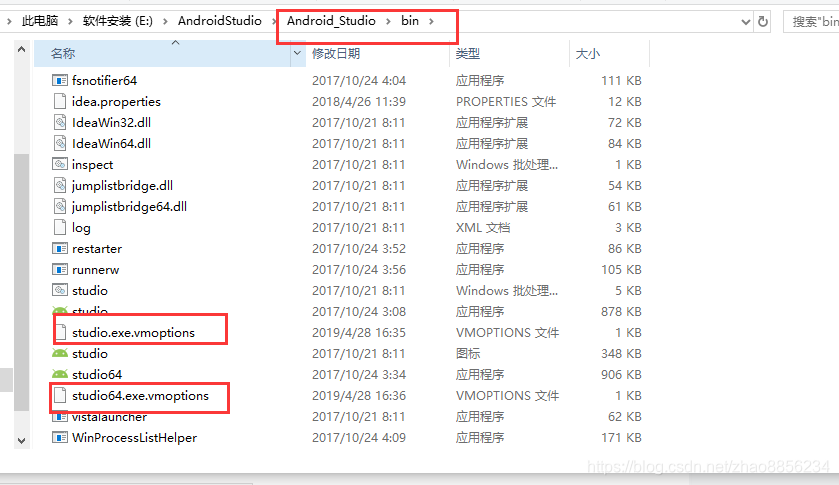Click the 图标 type cell
The width and height of the screenshot is (839, 485).
(468, 353)
